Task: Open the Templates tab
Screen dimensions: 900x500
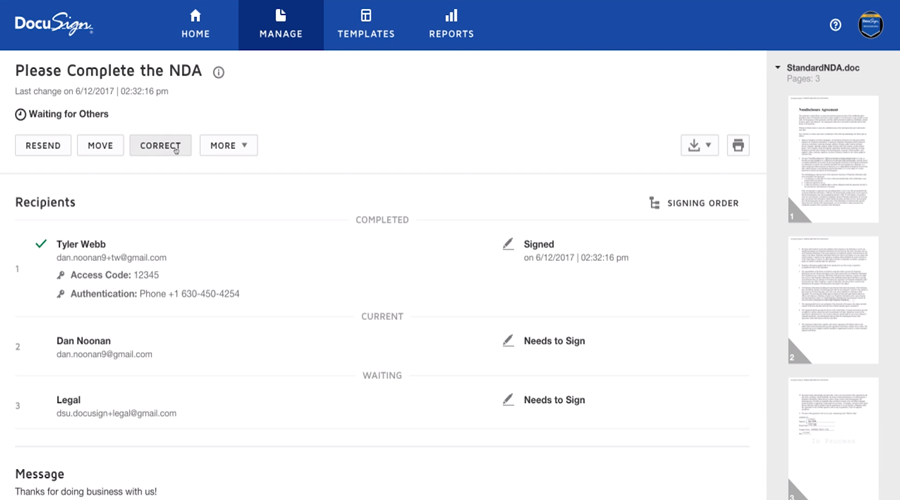Action: (366, 25)
